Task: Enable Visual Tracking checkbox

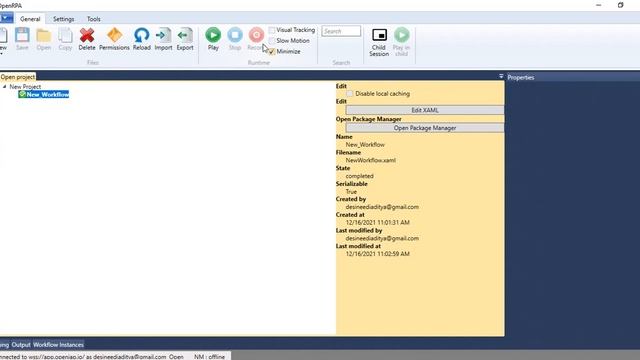Action: pyautogui.click(x=272, y=30)
